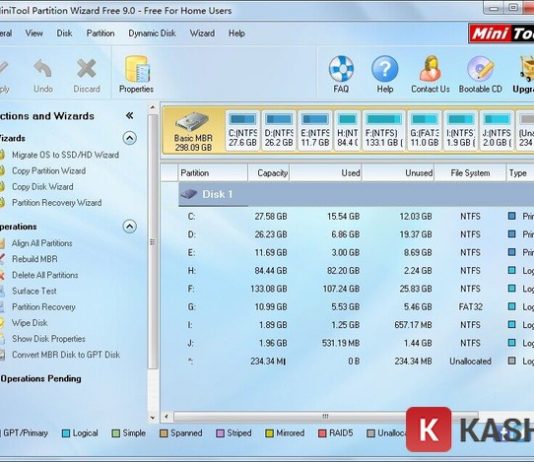This screenshot has height=462, width=534.
Task: Select the F: 133.1 GB block in disk map
Action: (384, 130)
